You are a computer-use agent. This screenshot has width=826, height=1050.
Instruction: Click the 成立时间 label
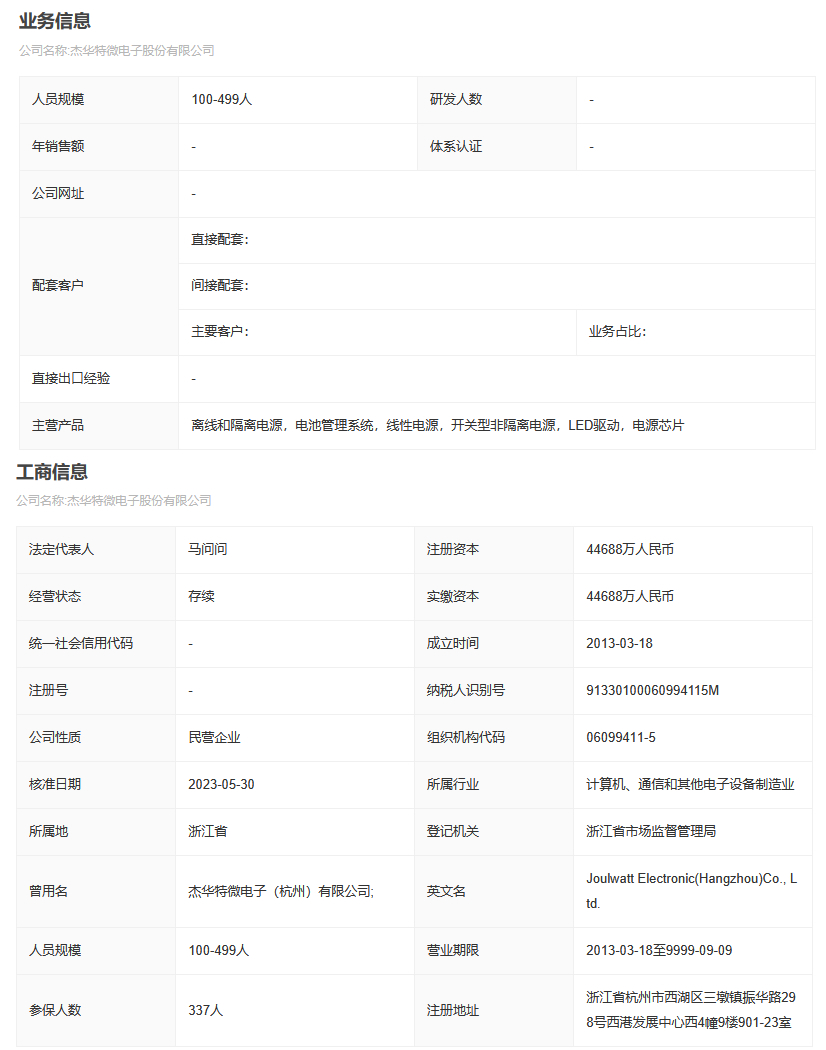tap(453, 643)
